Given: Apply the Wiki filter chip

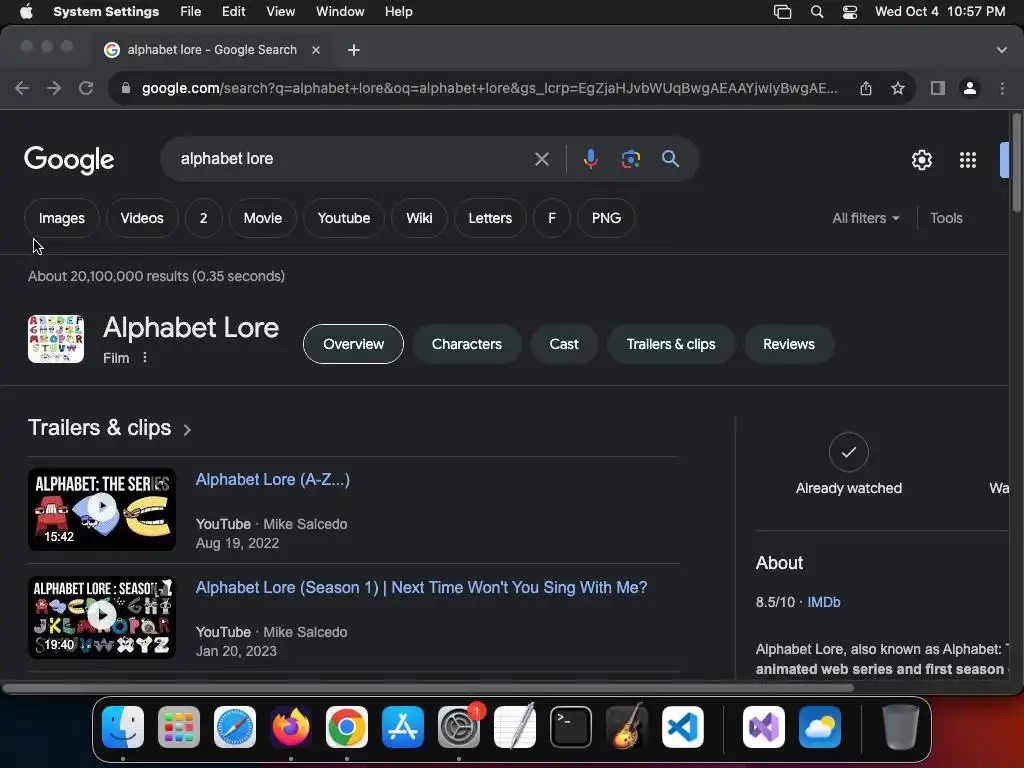Looking at the screenshot, I should [419, 218].
